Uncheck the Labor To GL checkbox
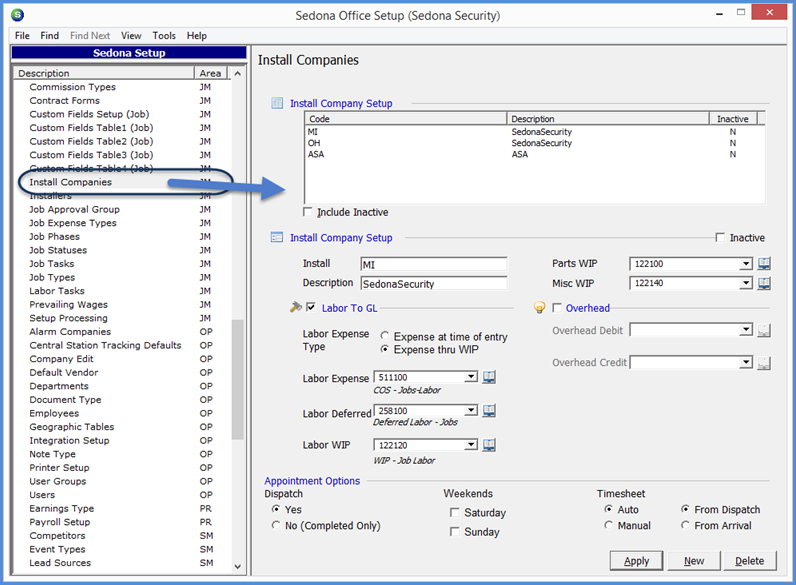This screenshot has width=796, height=585. pyautogui.click(x=311, y=307)
